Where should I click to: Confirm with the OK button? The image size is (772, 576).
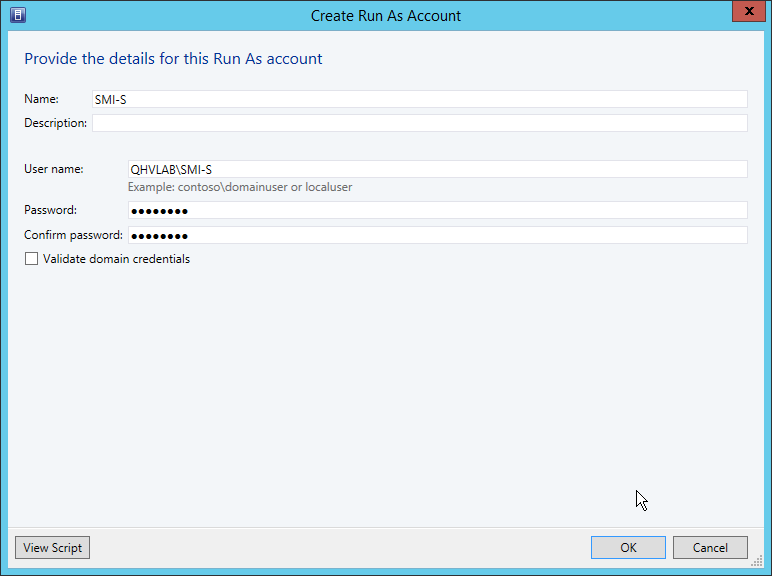click(x=628, y=547)
